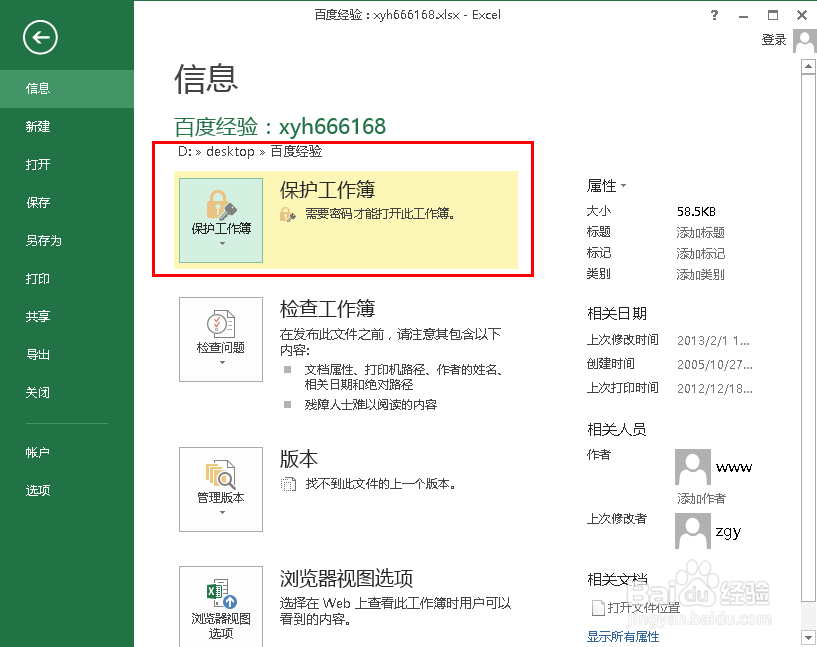This screenshot has width=817, height=647.
Task: Open 浏览器视图选项 (Browser View Options) icon
Action: pyautogui.click(x=220, y=603)
